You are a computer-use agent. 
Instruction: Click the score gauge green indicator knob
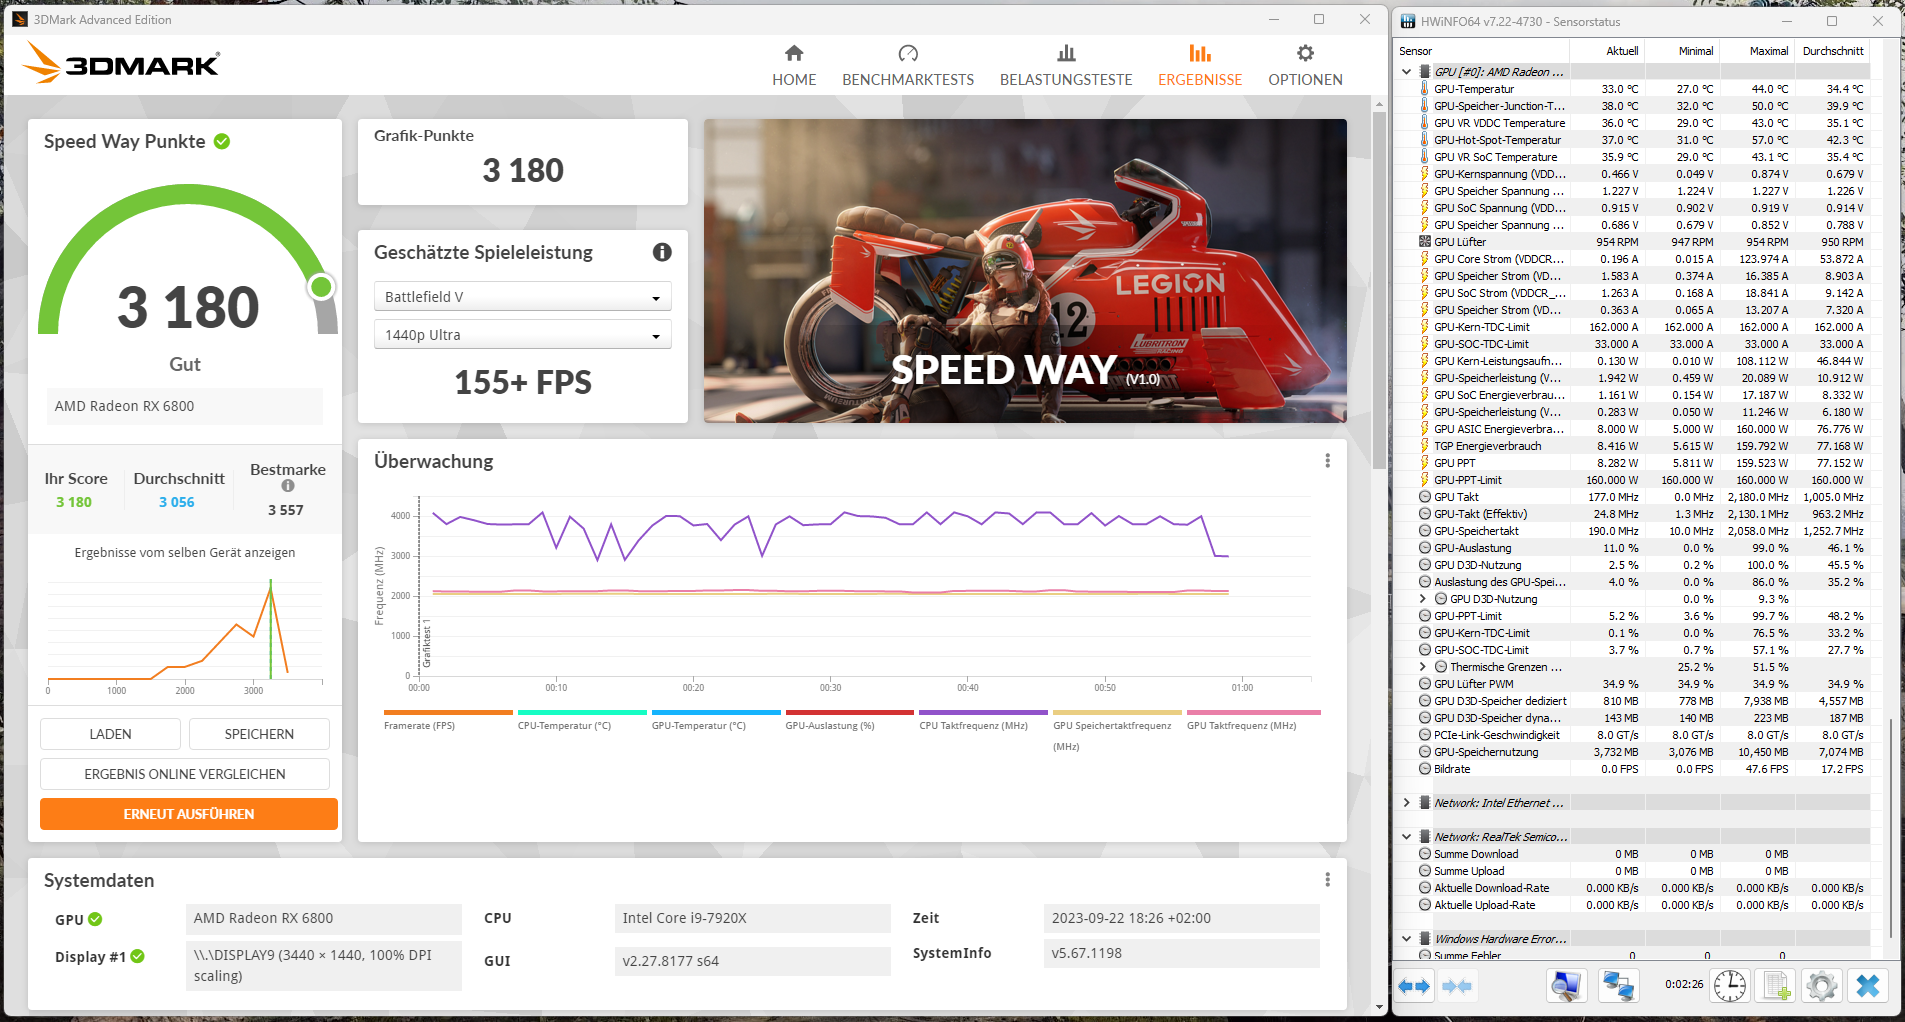click(321, 287)
